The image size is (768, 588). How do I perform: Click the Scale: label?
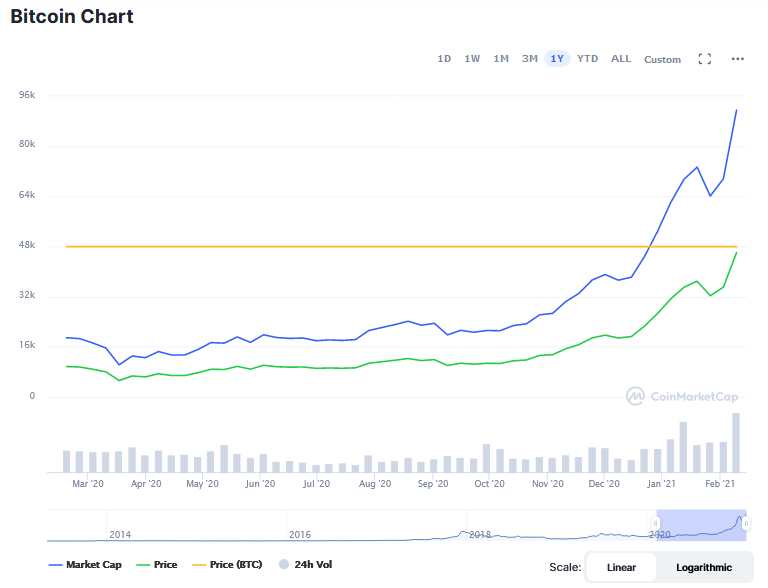(x=565, y=567)
